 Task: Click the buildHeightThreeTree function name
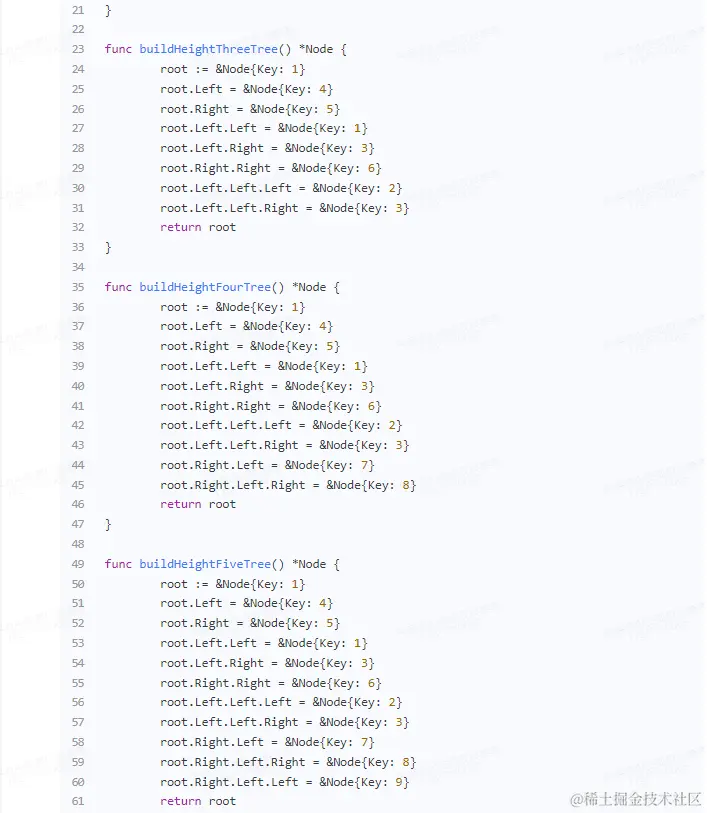(208, 49)
